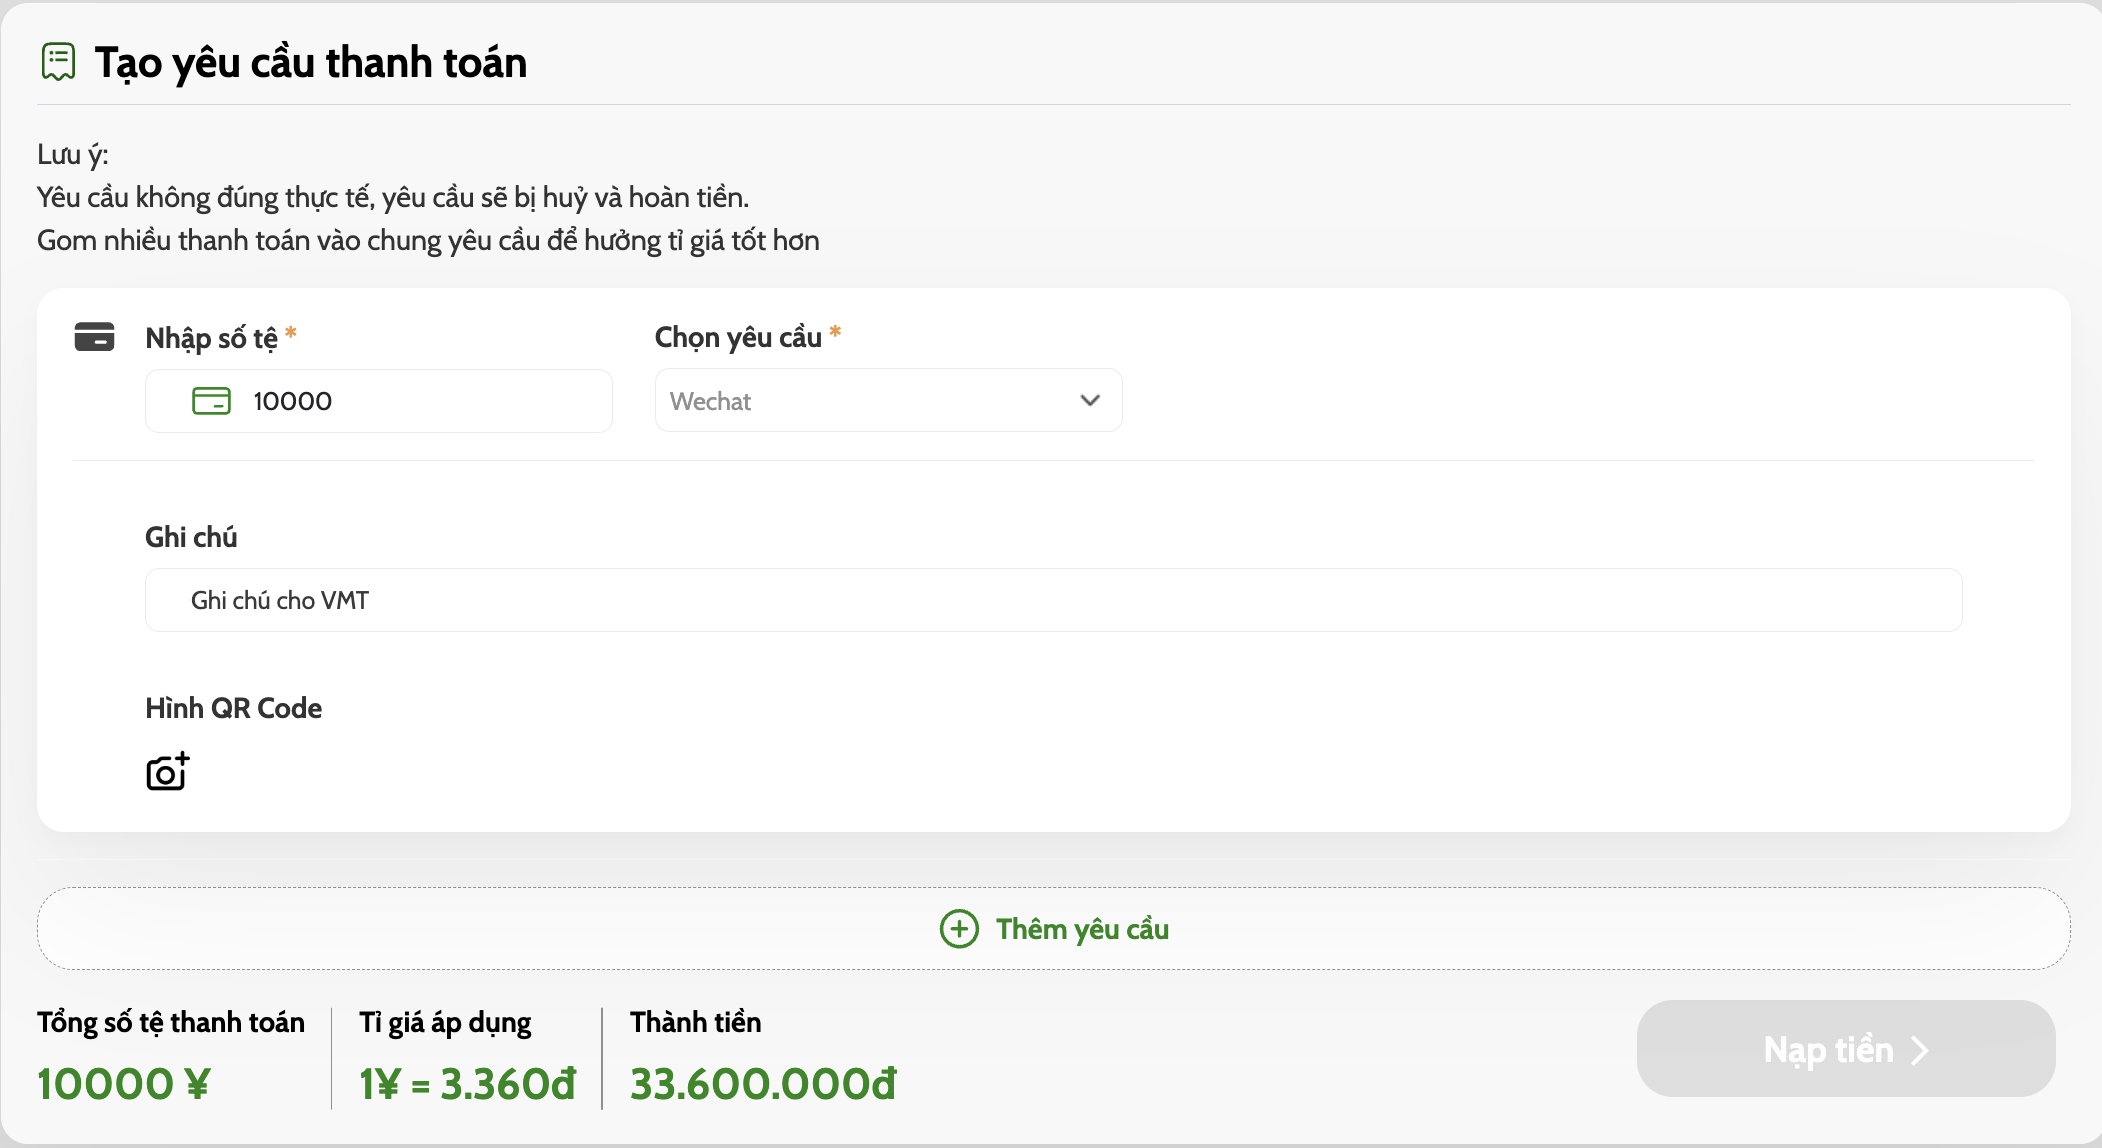Click the Hình QR Code label
2102x1148 pixels.
point(233,708)
